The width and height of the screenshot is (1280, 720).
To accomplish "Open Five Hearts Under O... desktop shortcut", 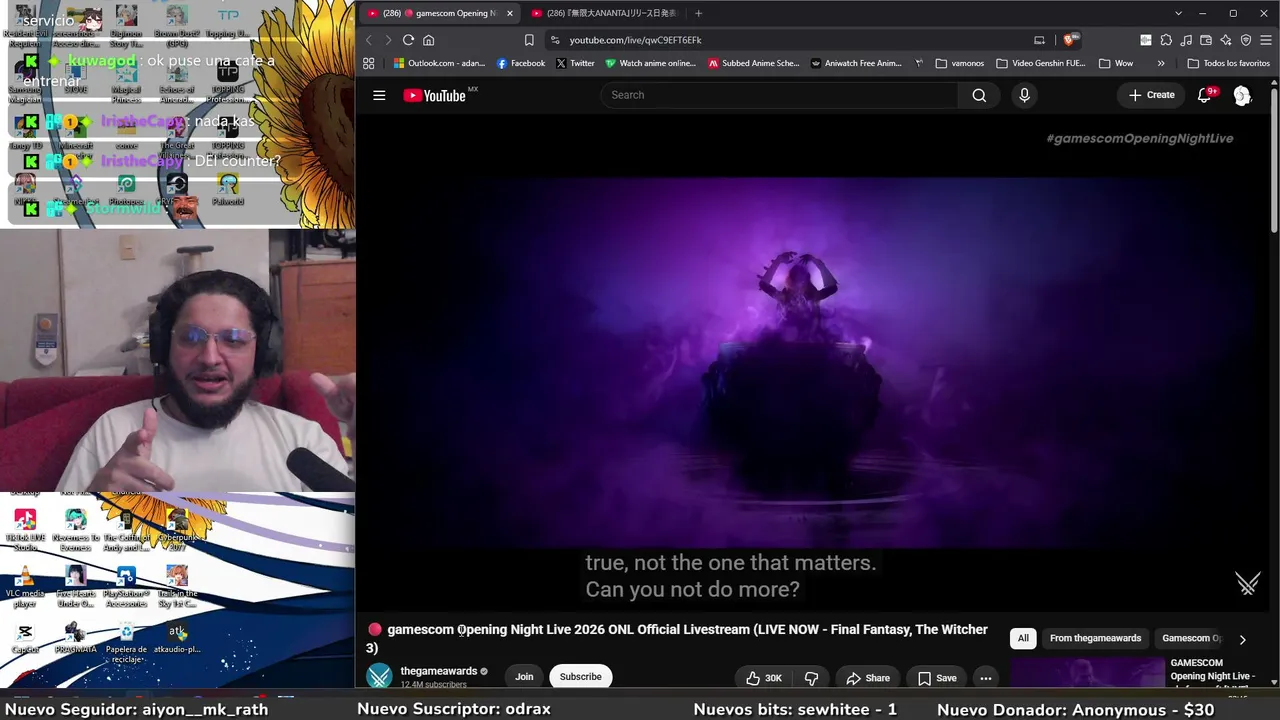I will pyautogui.click(x=75, y=585).
